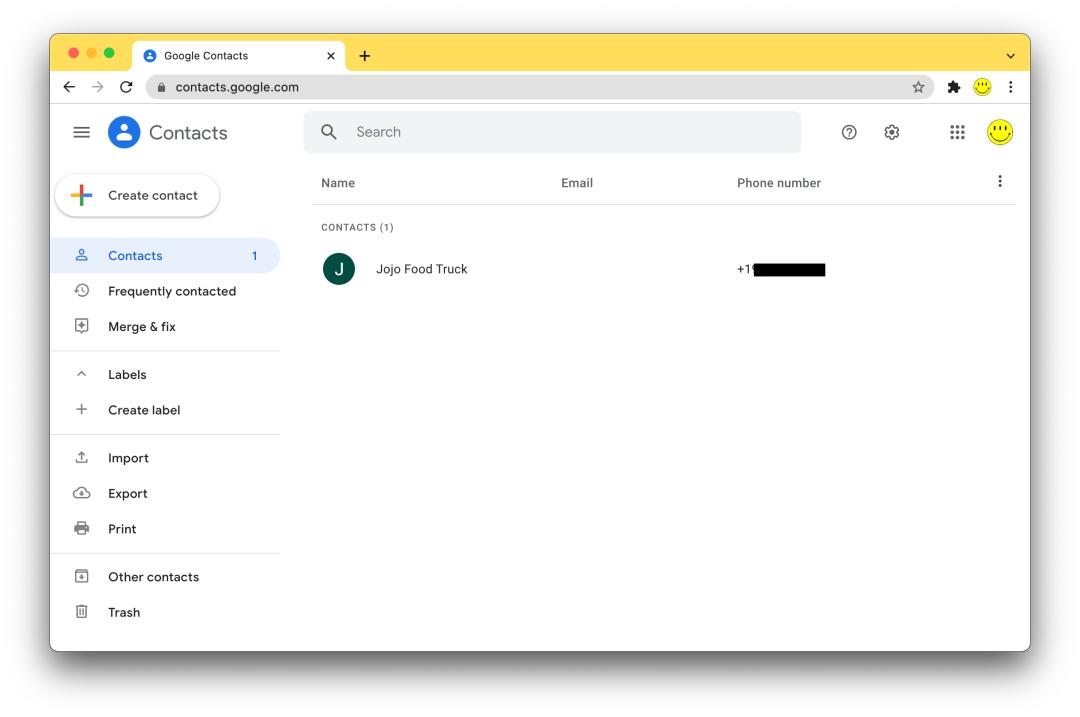This screenshot has height=717, width=1080.
Task: Click the Contacts app title text
Action: [x=188, y=132]
